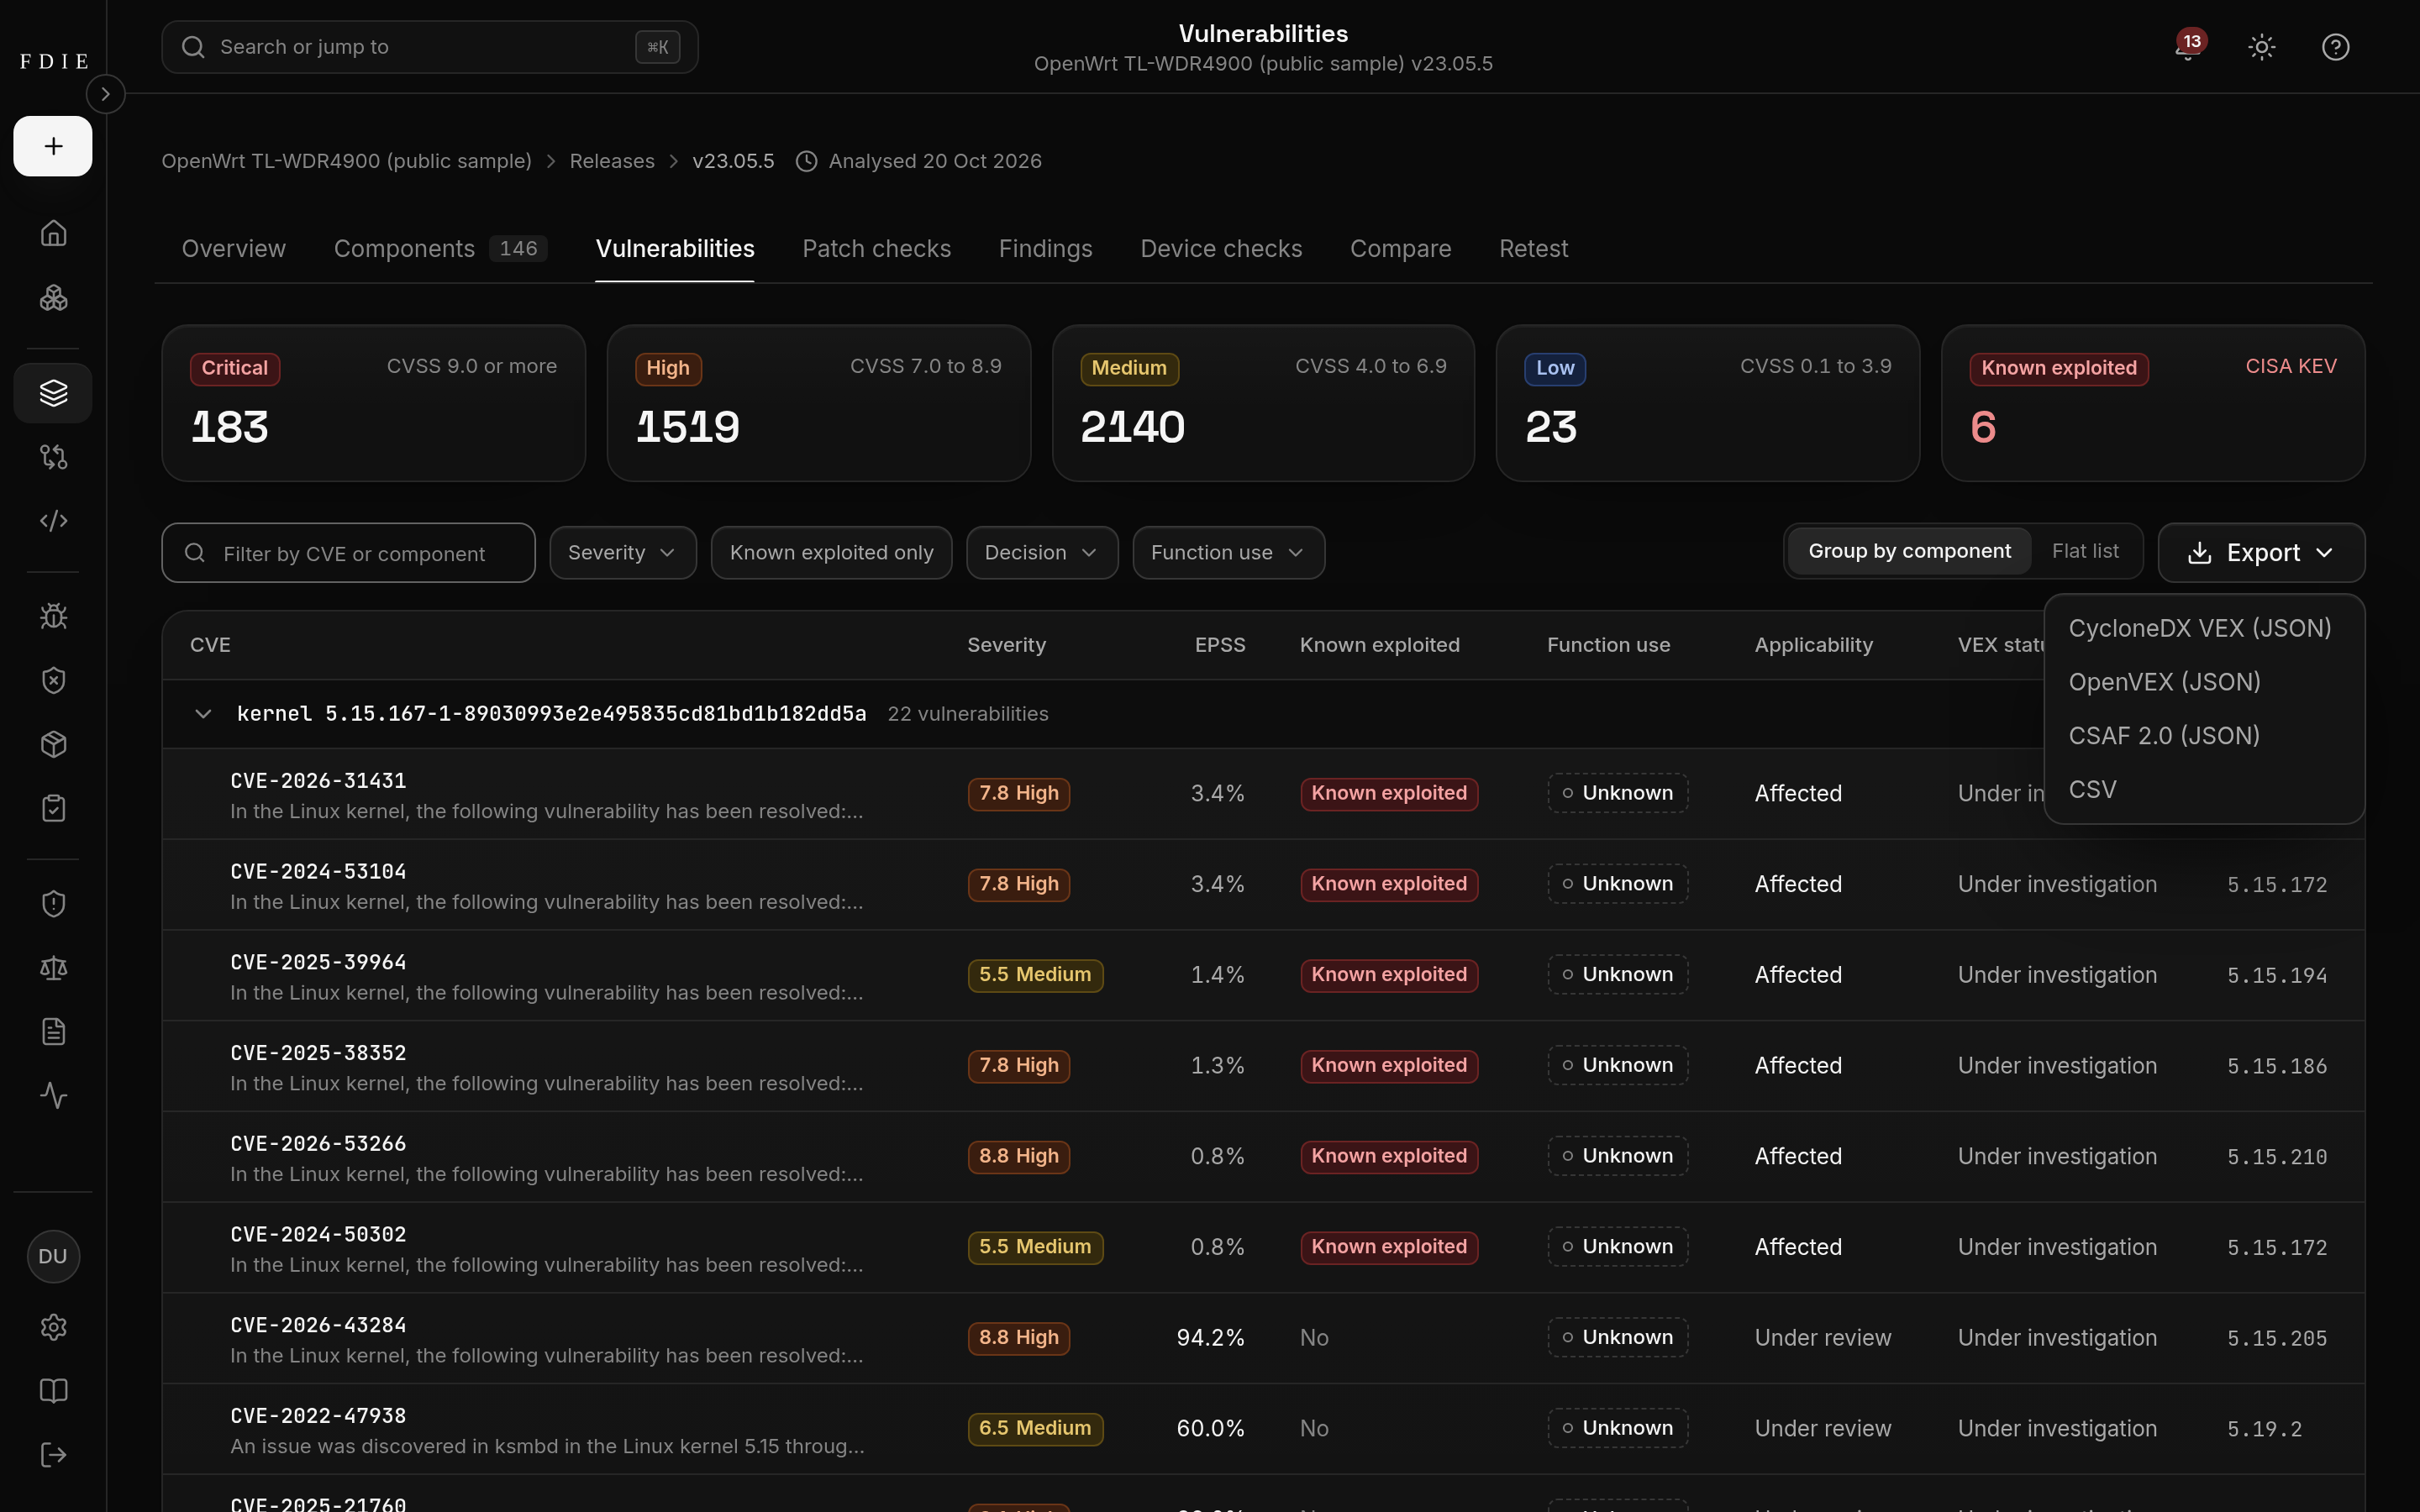Switch to the Components tab
The image size is (2420, 1512).
440,249
